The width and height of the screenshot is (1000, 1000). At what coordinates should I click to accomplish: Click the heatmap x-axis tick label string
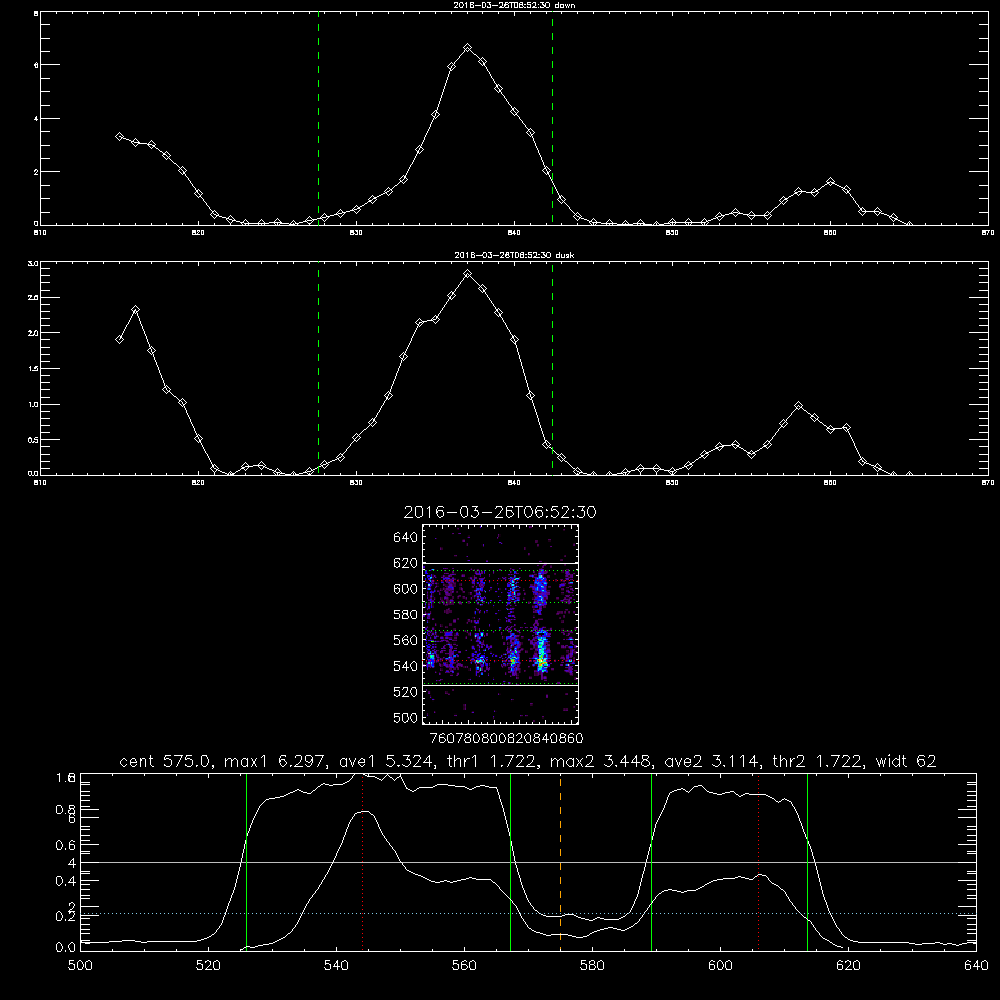[507, 739]
